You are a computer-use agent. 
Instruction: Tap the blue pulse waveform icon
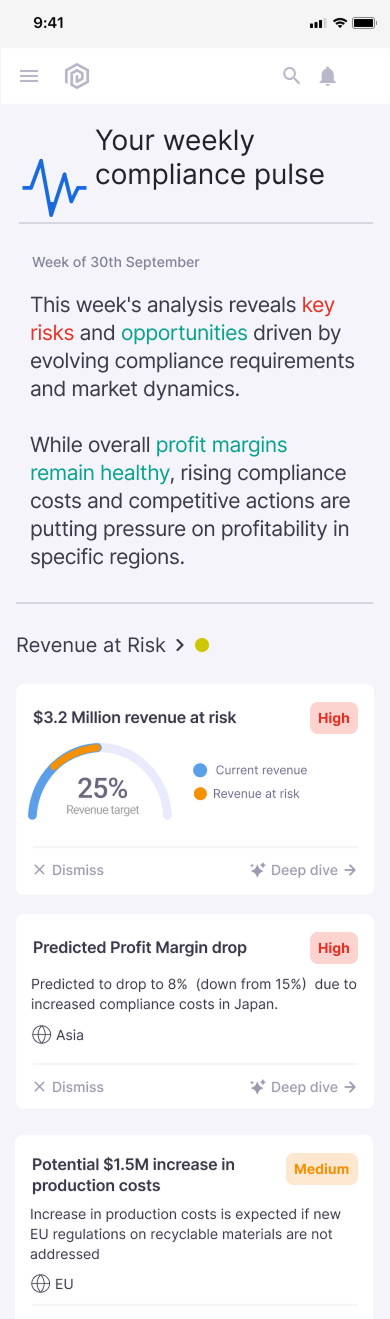click(54, 187)
